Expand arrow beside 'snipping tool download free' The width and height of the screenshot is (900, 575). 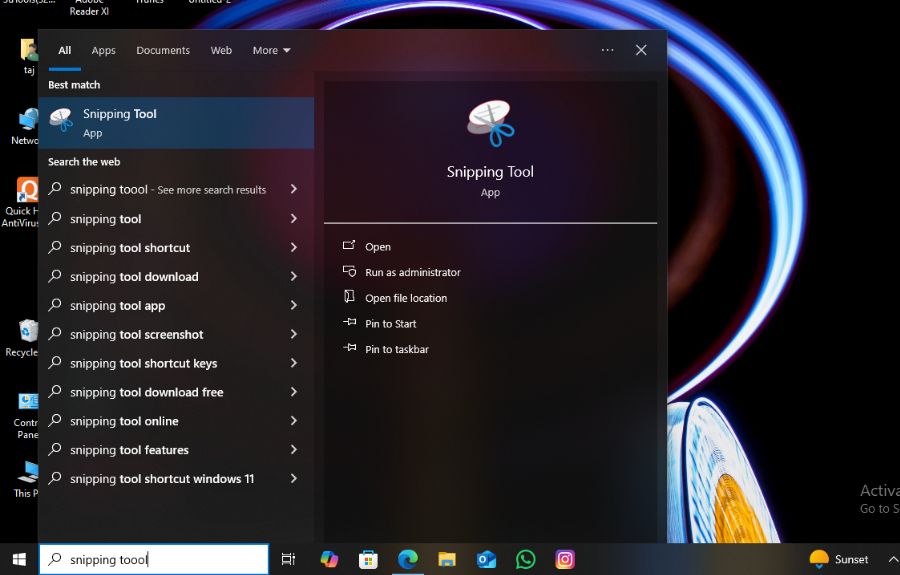(x=293, y=391)
